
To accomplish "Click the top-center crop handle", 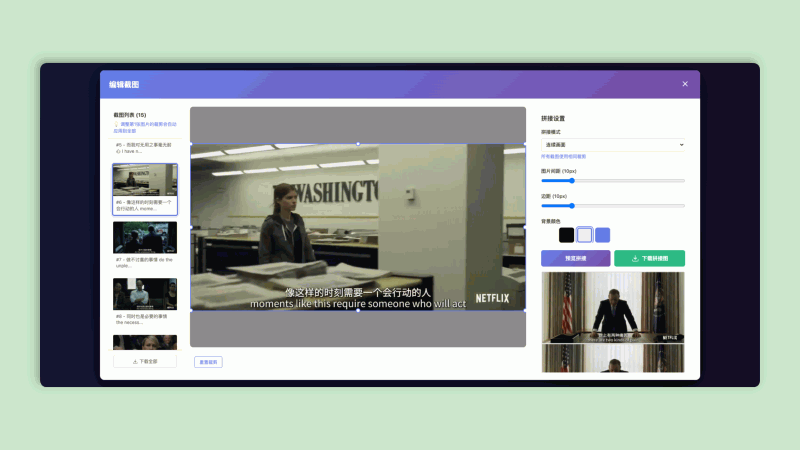I will point(358,144).
